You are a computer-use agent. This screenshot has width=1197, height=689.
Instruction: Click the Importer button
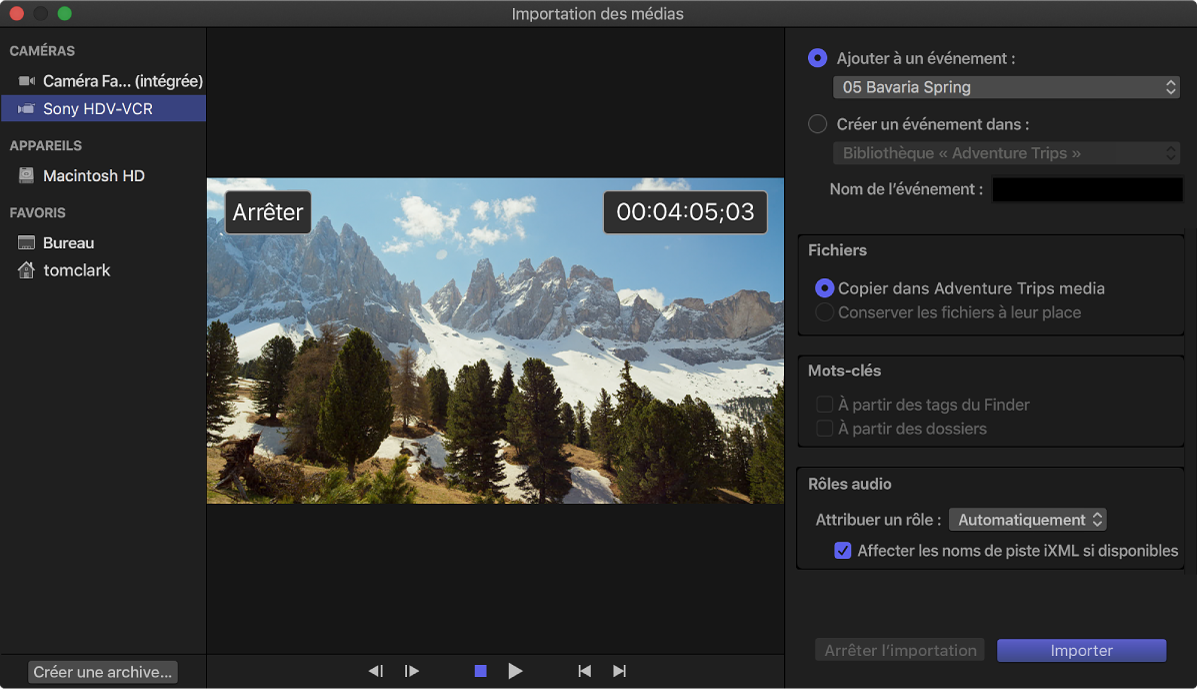(1081, 650)
